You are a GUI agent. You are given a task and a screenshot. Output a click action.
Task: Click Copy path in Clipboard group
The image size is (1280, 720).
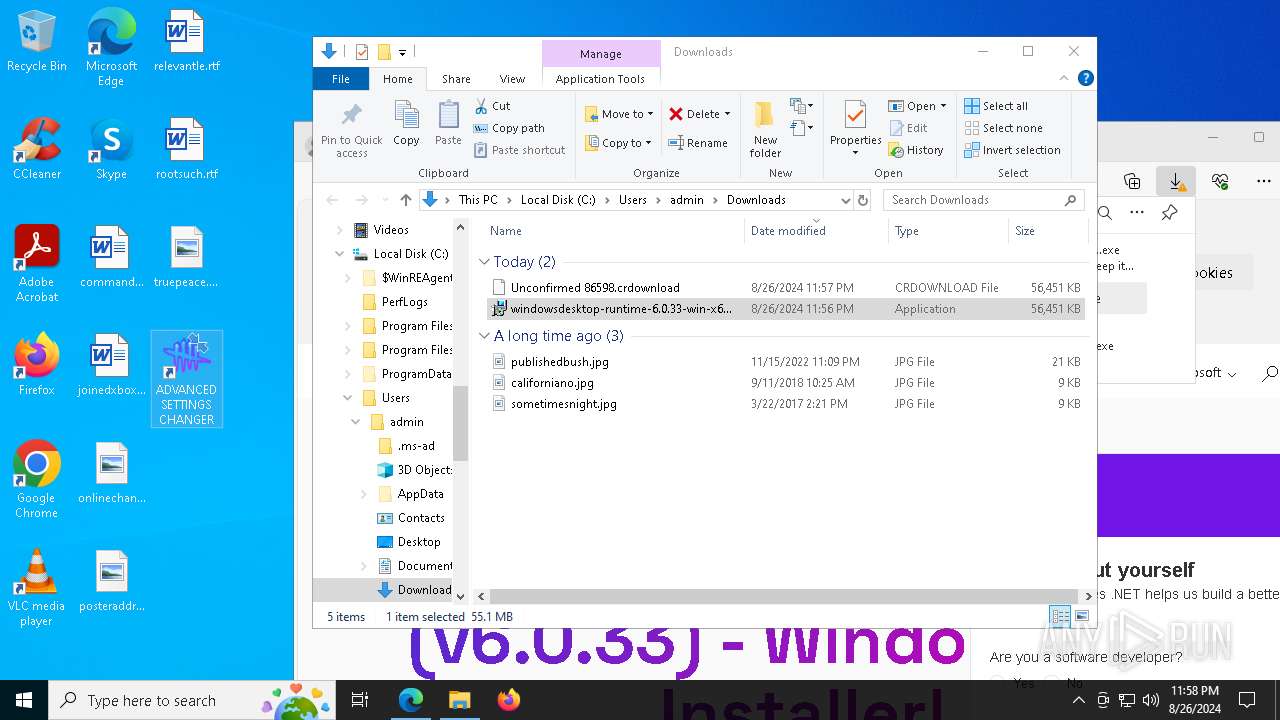[509, 128]
